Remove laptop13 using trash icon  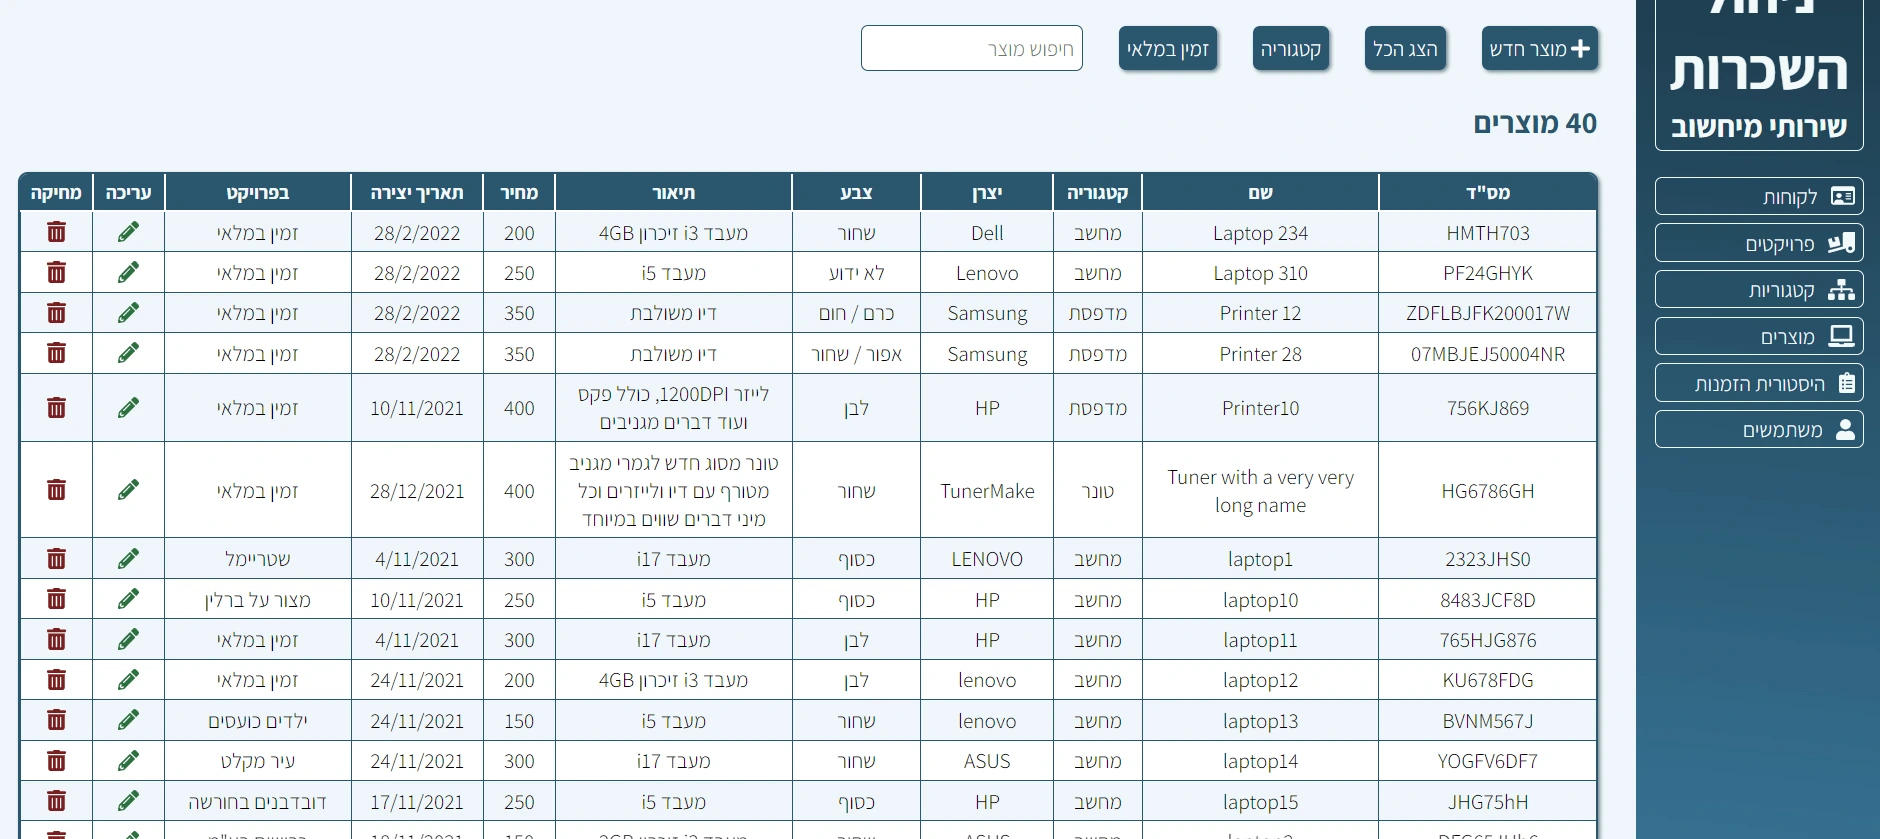tap(56, 720)
